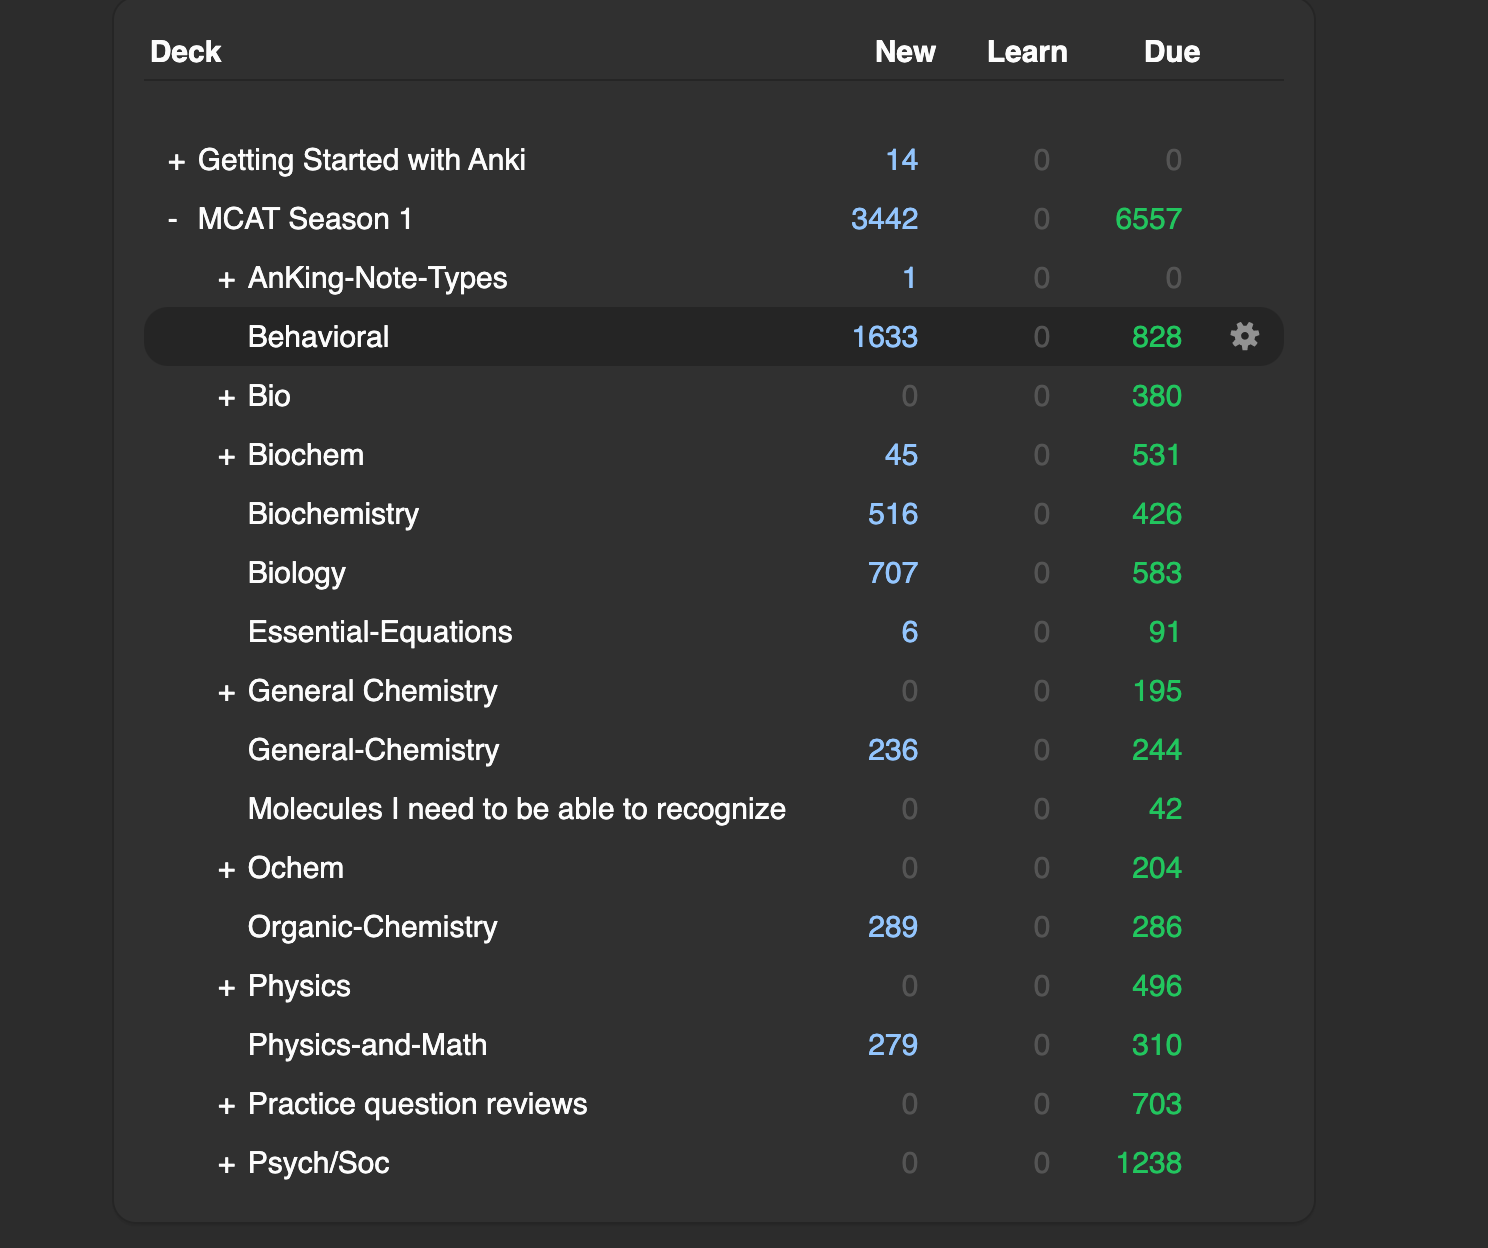Expand the Psych/Soc subdeck
The width and height of the screenshot is (1488, 1248).
(227, 1164)
